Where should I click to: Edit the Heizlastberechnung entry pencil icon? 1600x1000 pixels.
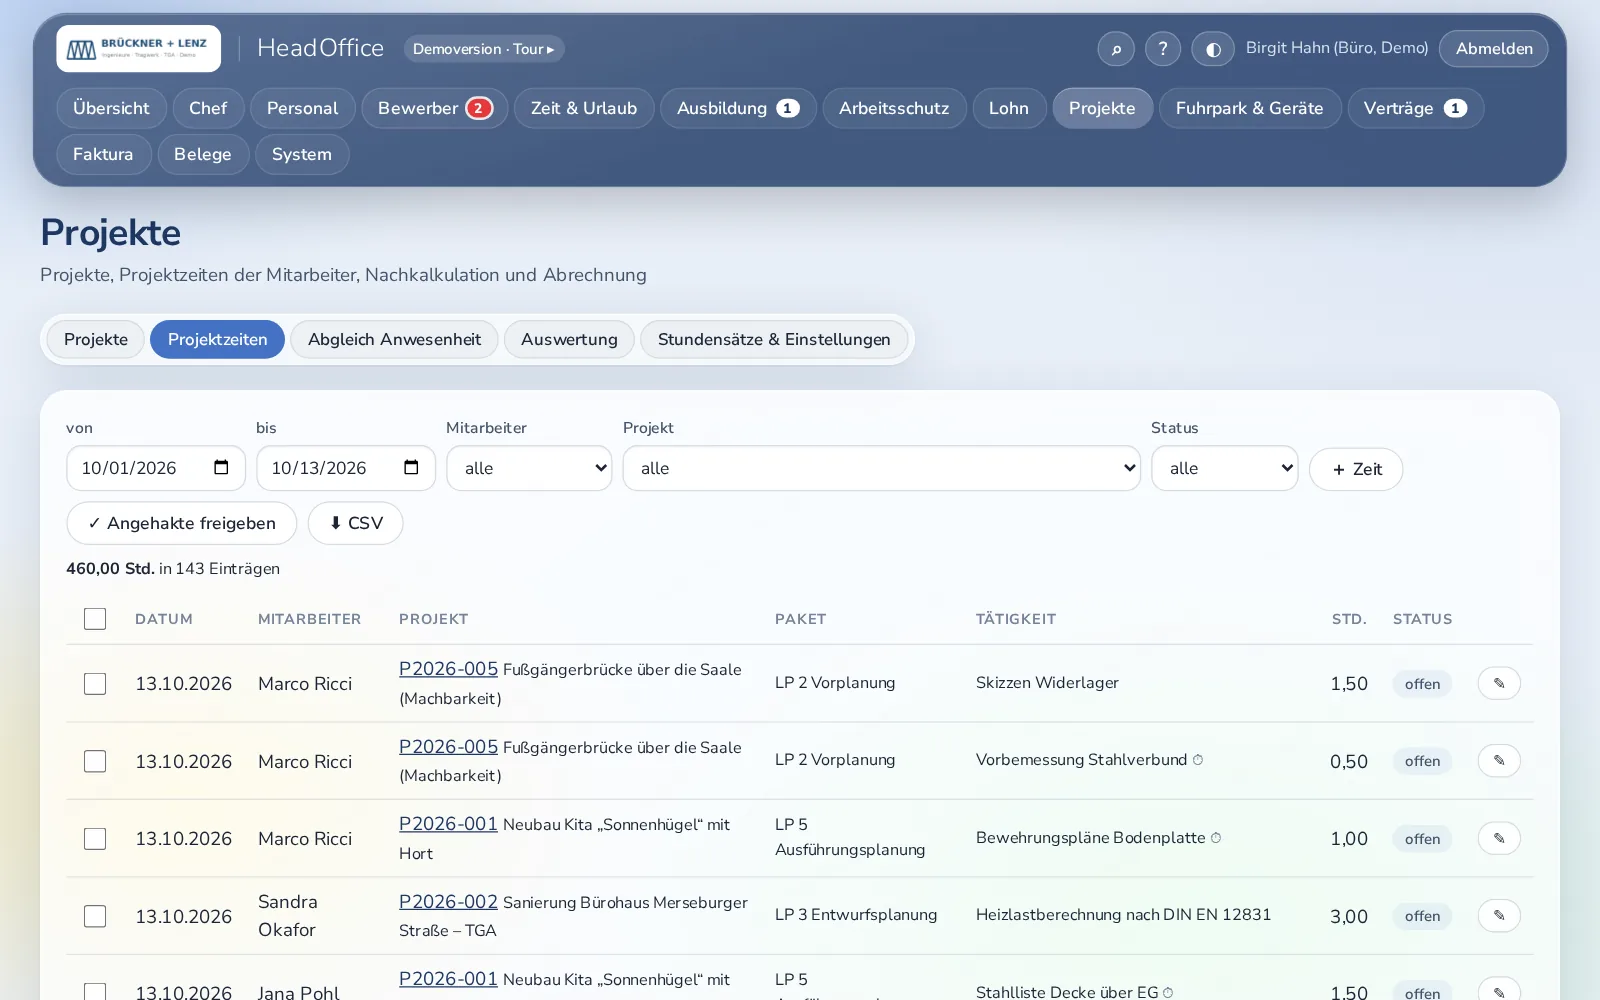(1499, 916)
